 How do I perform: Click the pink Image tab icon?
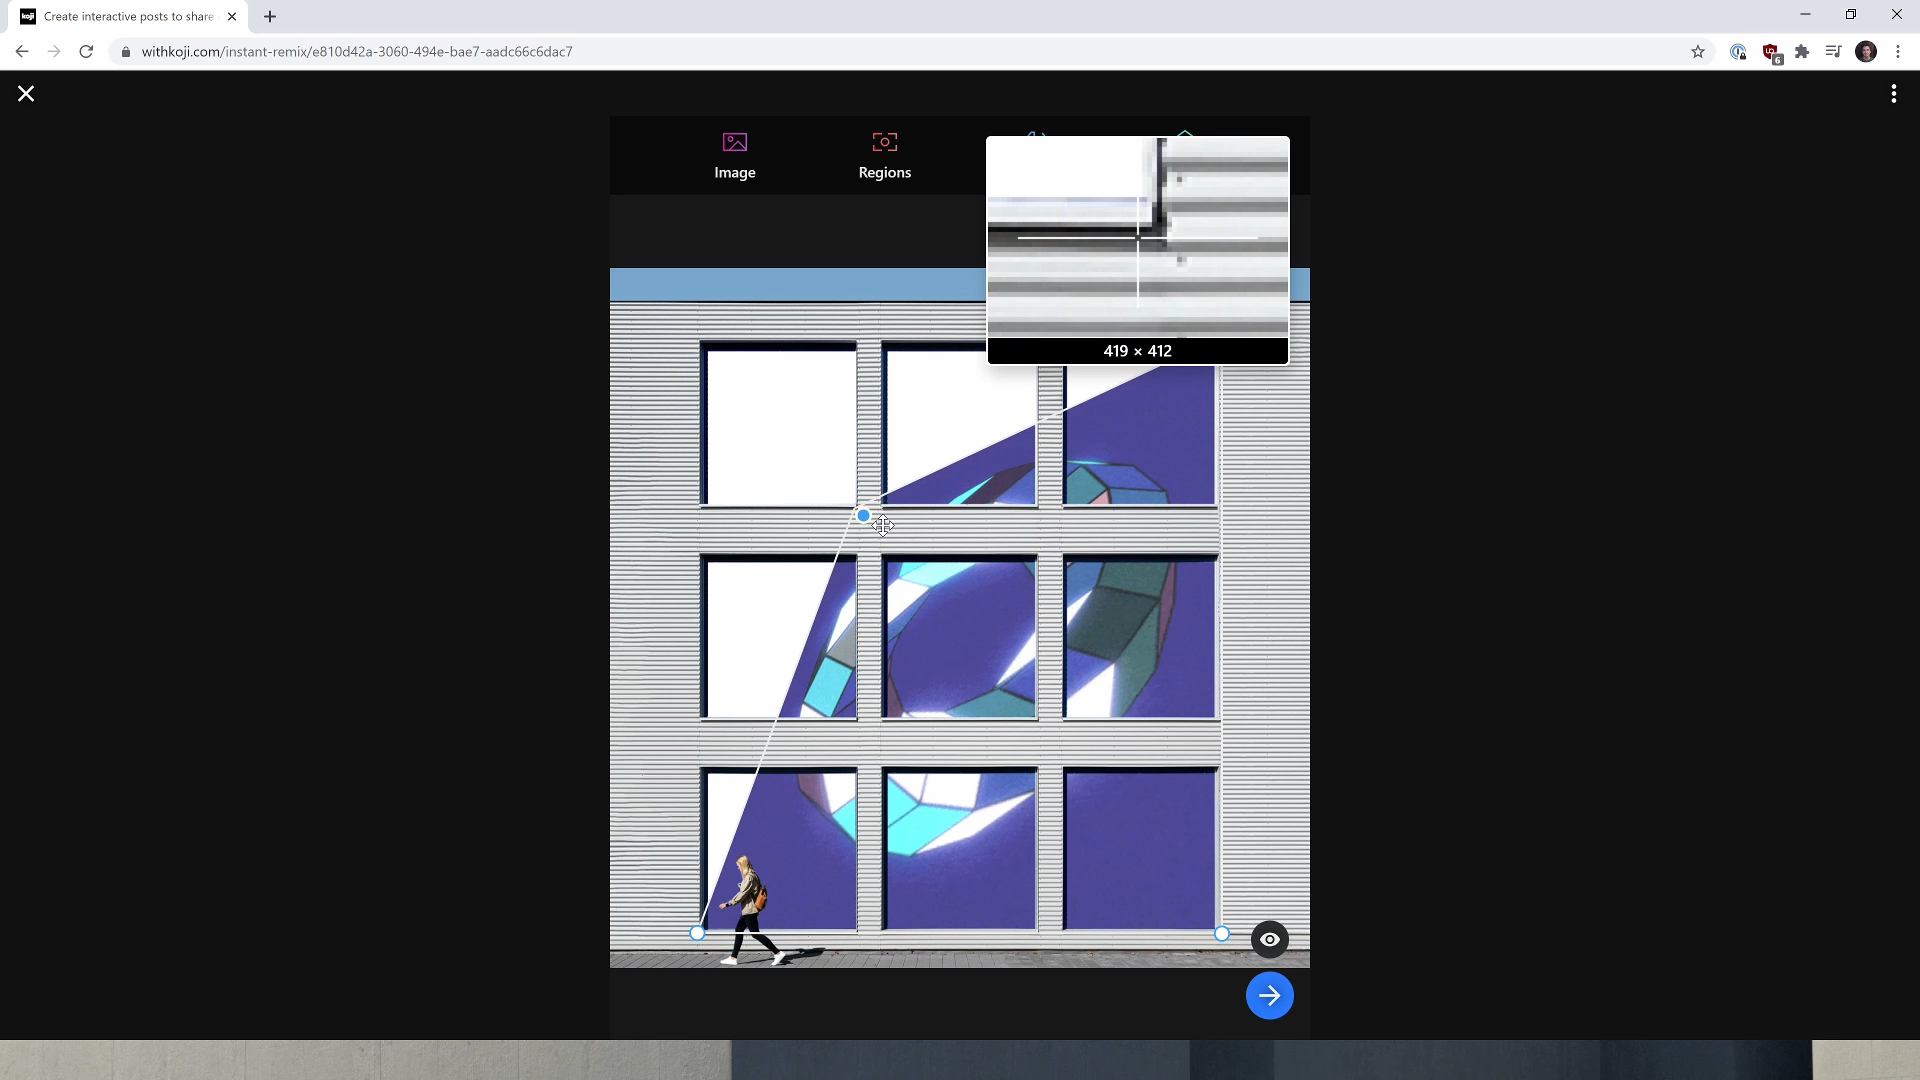(x=734, y=142)
